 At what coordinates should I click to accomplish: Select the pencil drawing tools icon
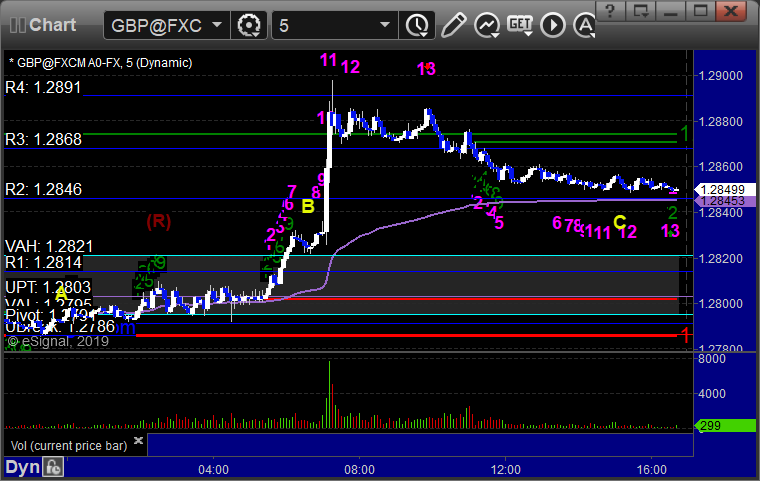coord(453,25)
